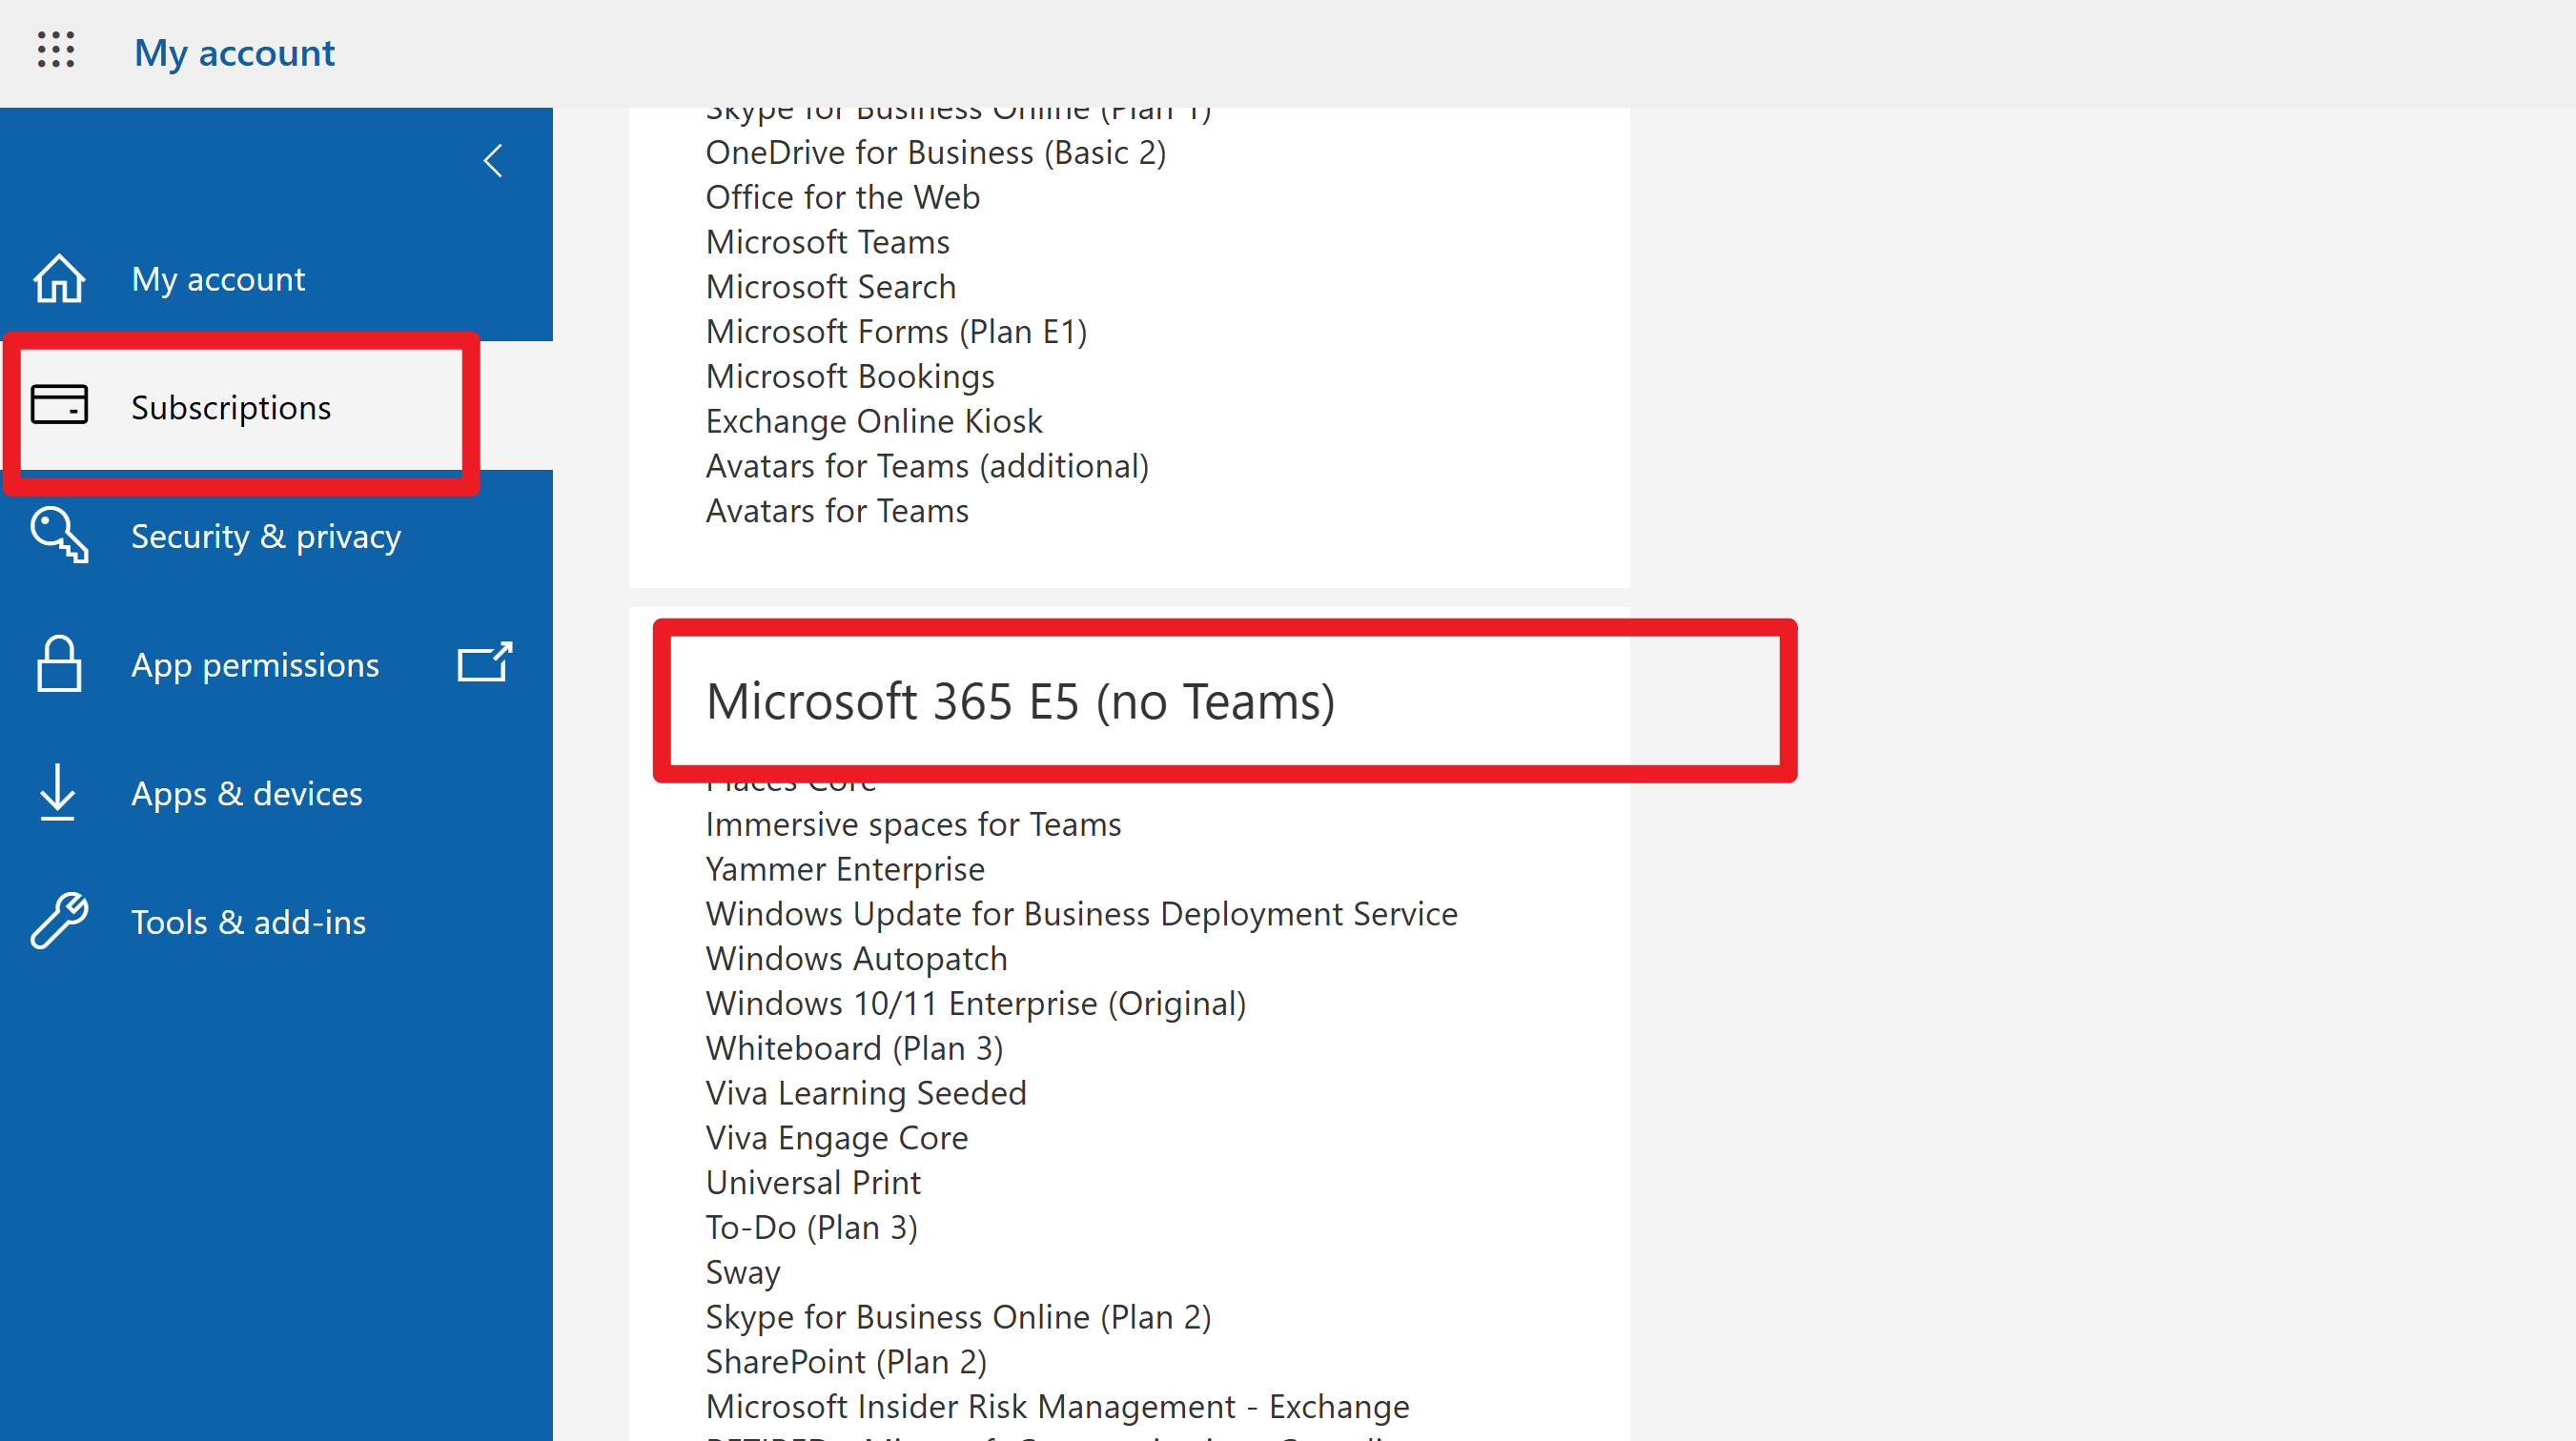Click Exchange Online Kiosk list entry

pos(874,421)
